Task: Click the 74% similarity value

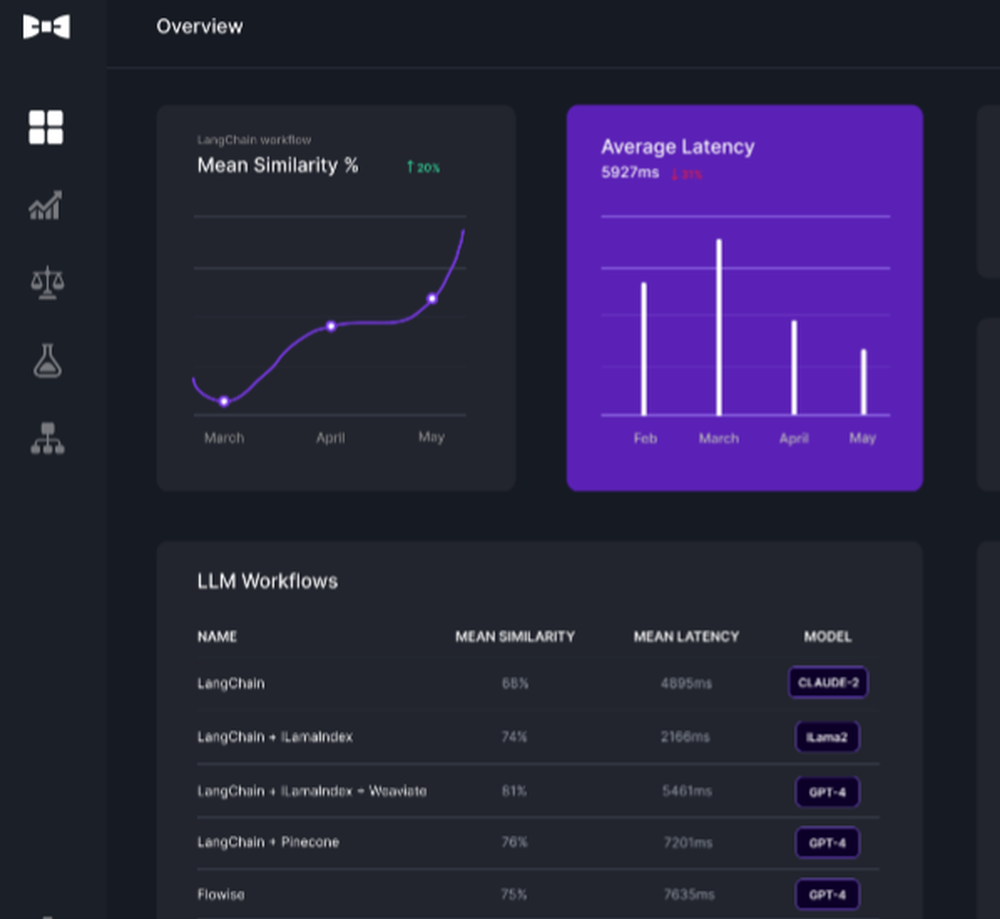Action: [x=514, y=737]
